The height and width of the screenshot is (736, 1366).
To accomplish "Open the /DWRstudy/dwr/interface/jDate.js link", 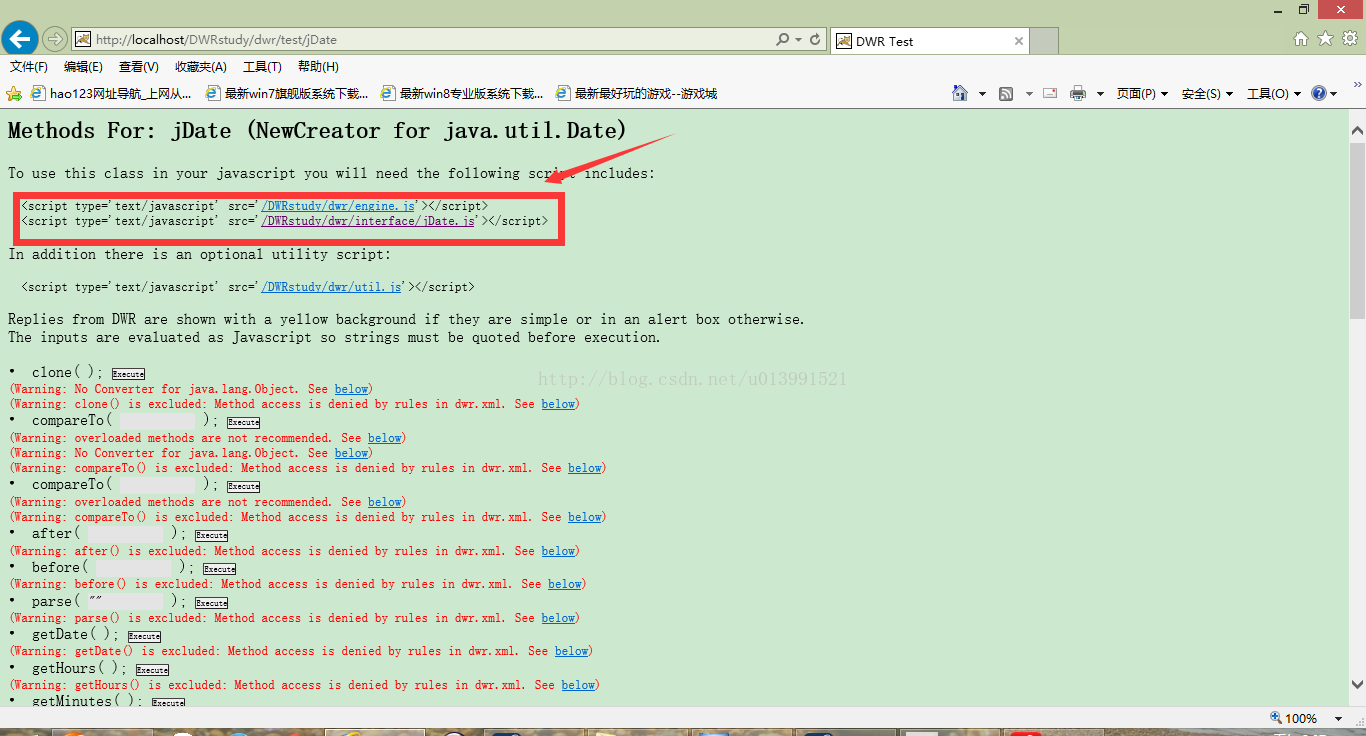I will [x=368, y=221].
